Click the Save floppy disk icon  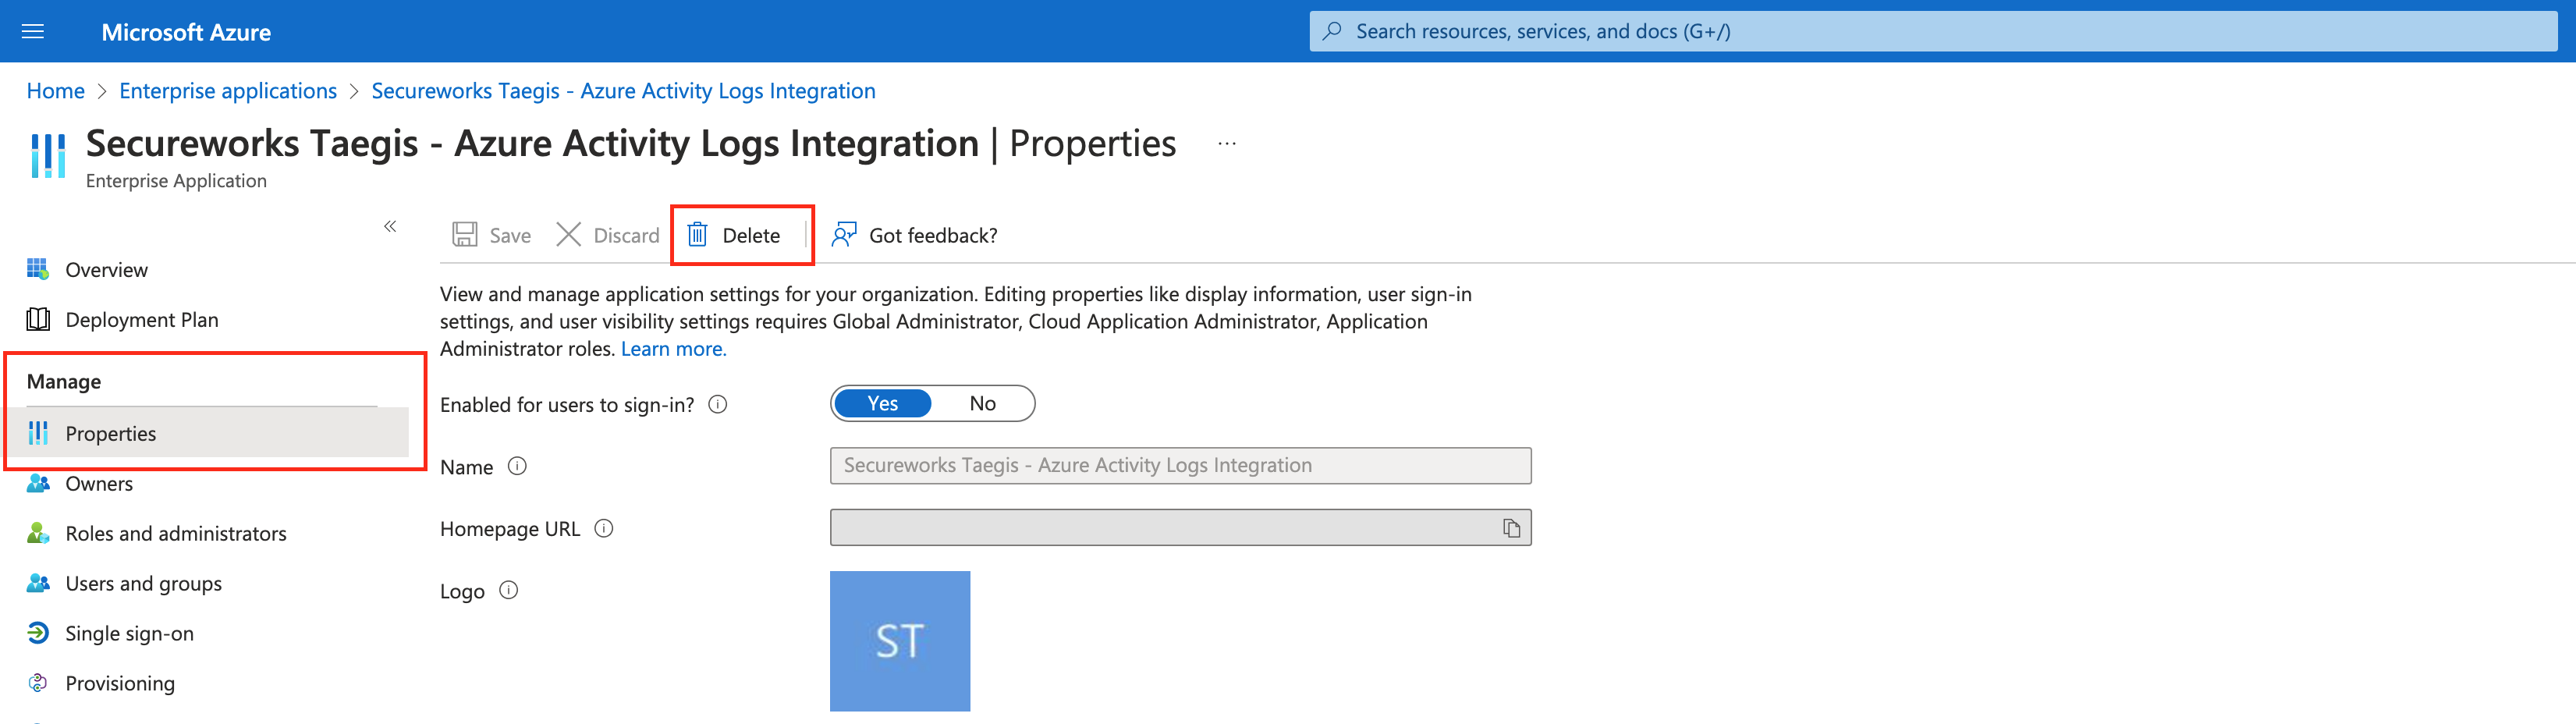tap(465, 235)
